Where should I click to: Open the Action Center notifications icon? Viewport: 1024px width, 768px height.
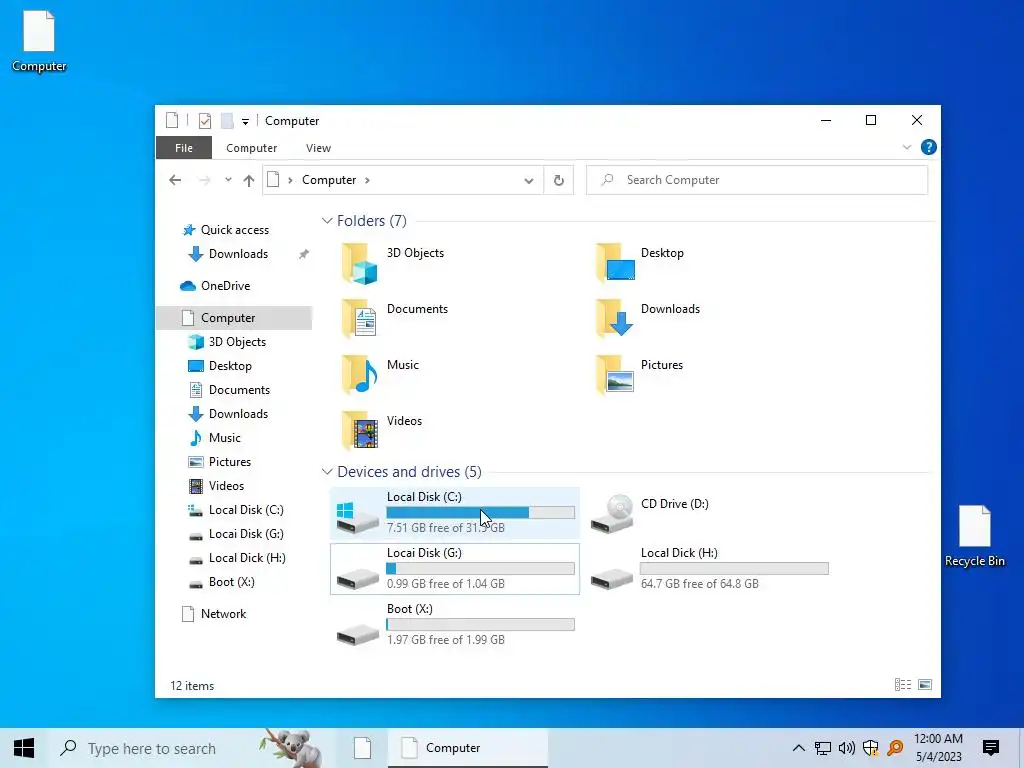pyautogui.click(x=991, y=748)
